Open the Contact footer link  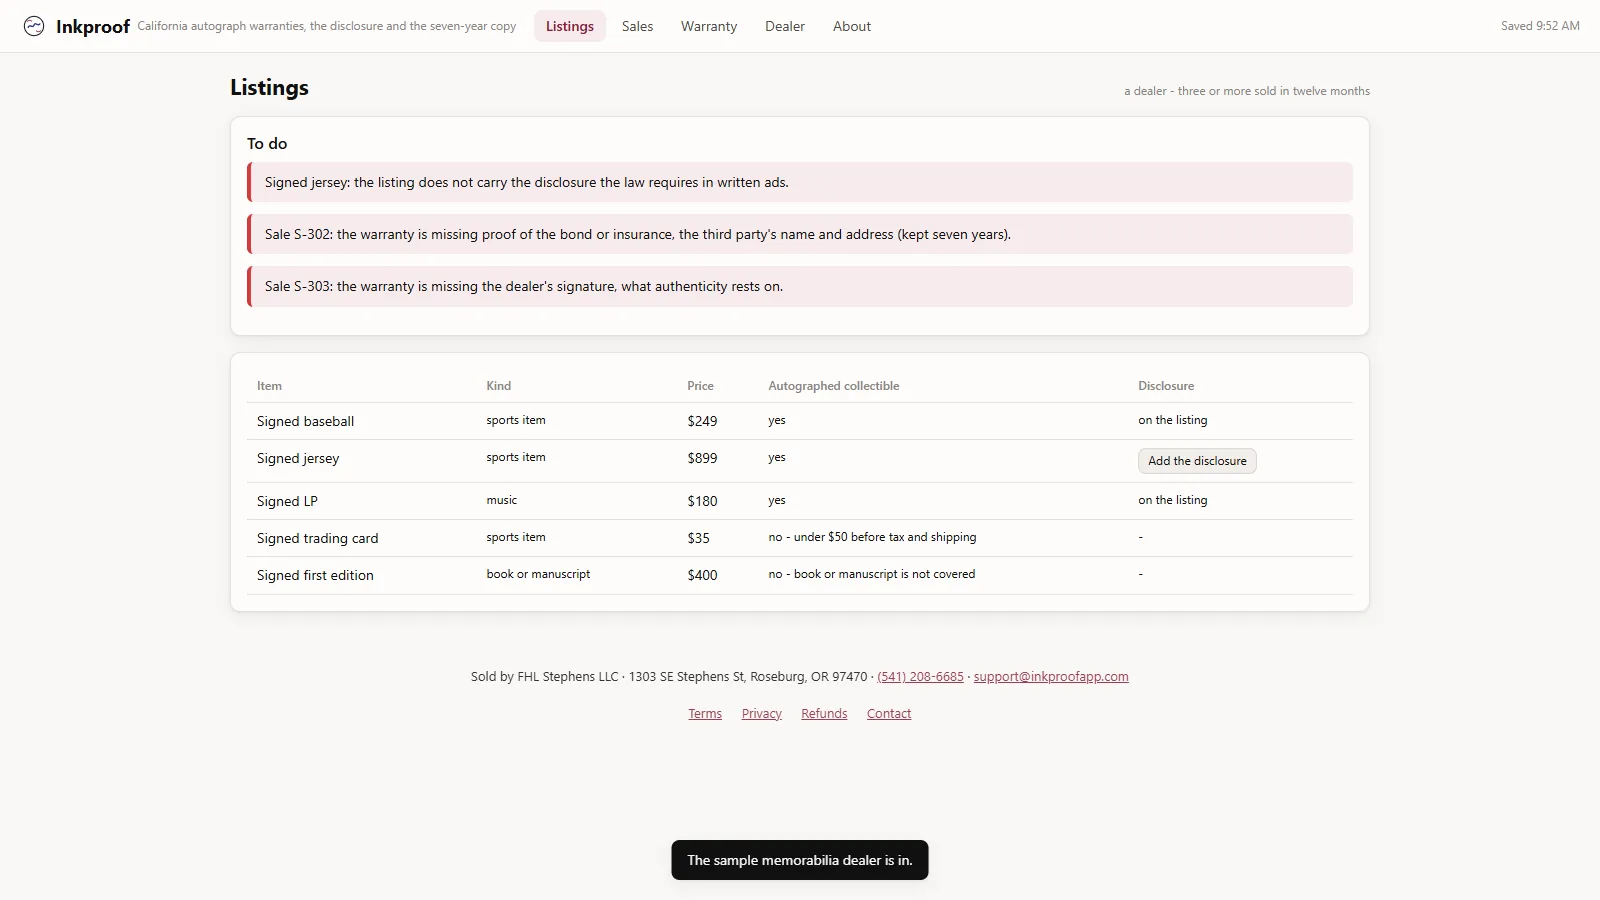tap(889, 714)
